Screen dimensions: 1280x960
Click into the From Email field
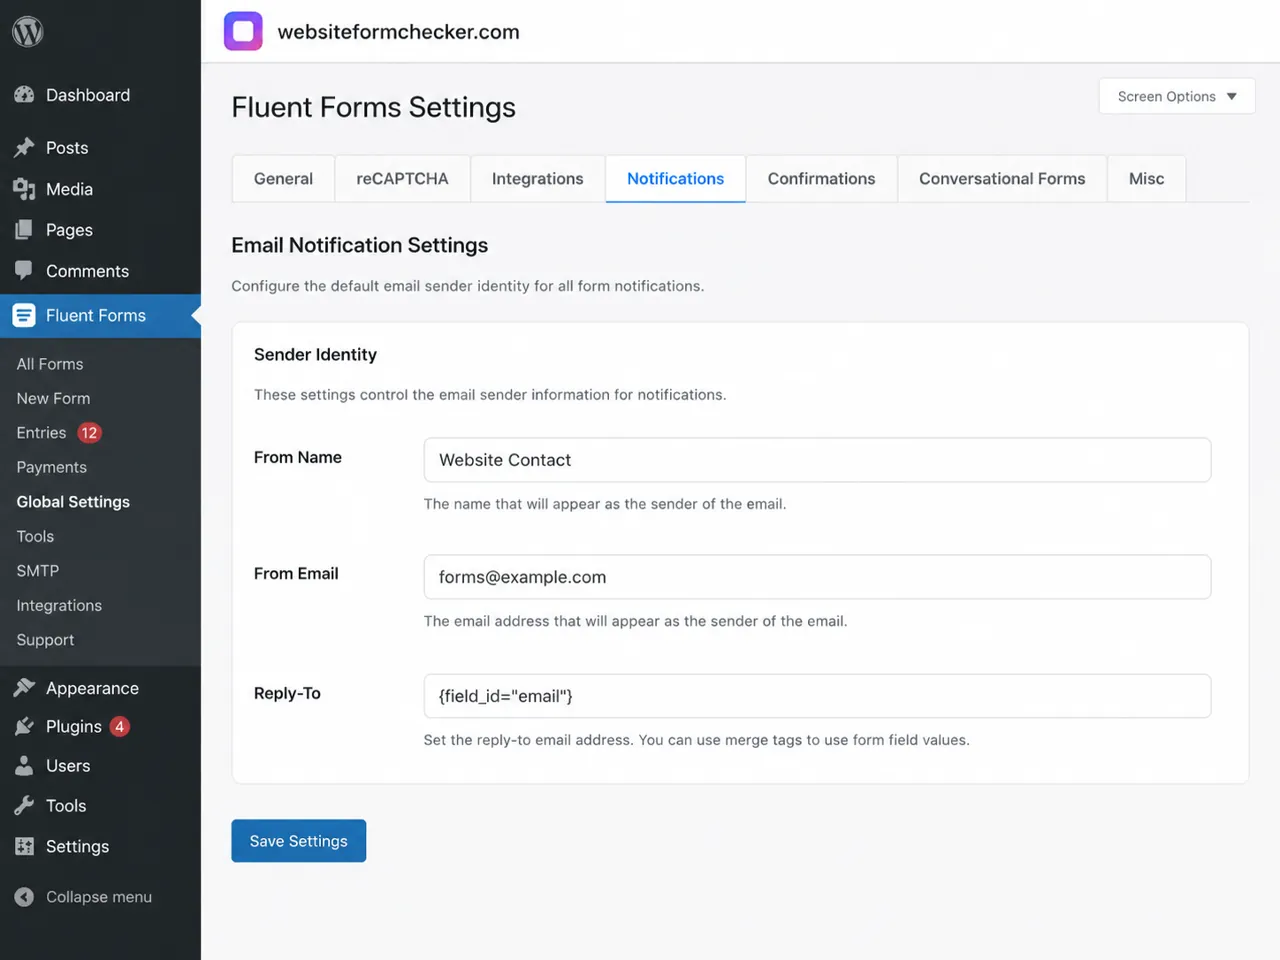(x=817, y=577)
